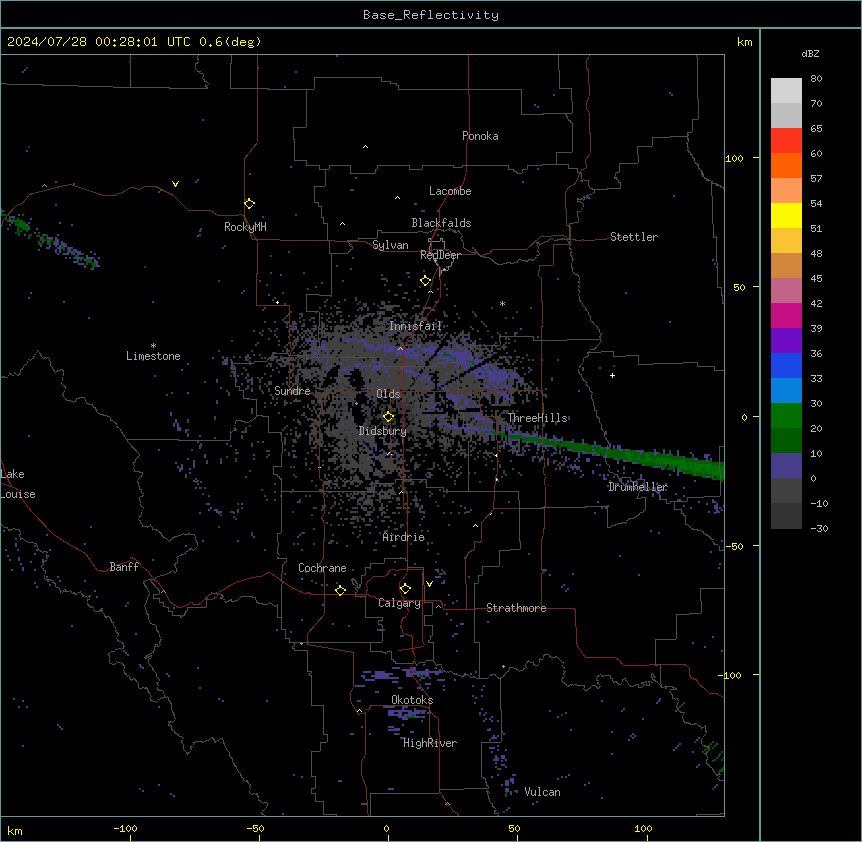862x842 pixels.
Task: Click the yellow diamond marker south of RedDeer
Action: pos(426,281)
